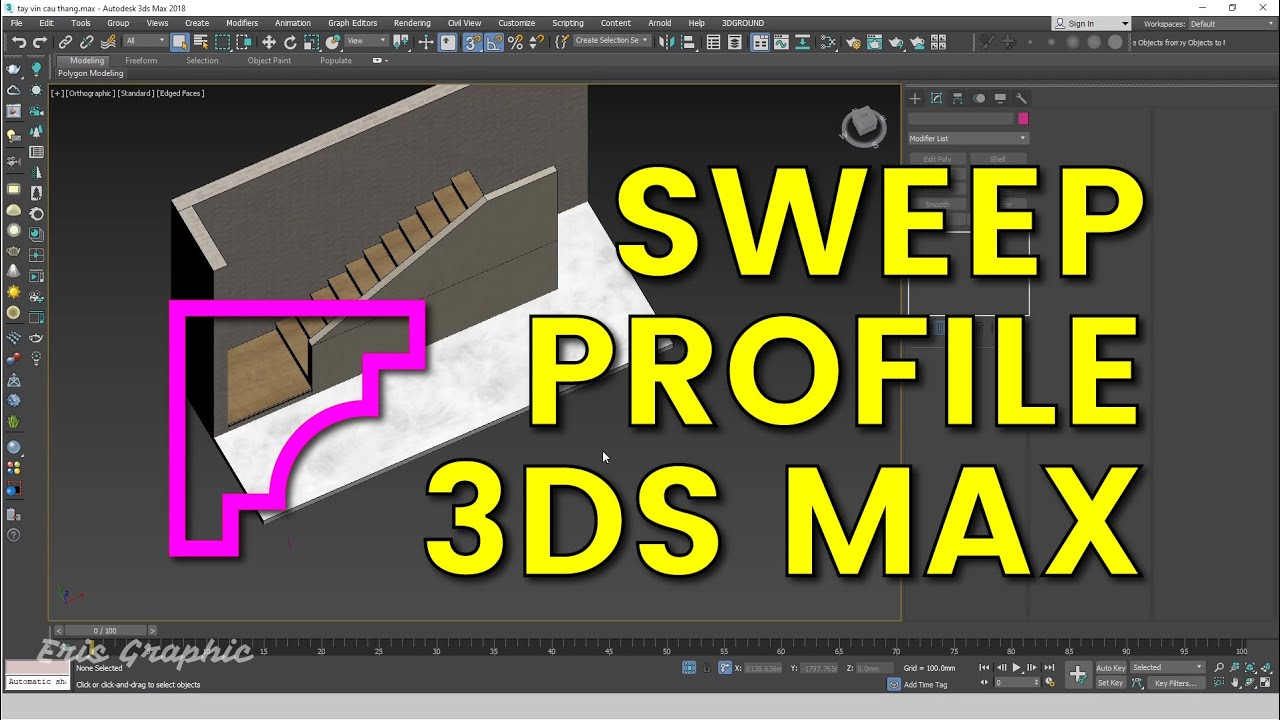Click the Undo arrow icon
The height and width of the screenshot is (720, 1280).
(19, 42)
